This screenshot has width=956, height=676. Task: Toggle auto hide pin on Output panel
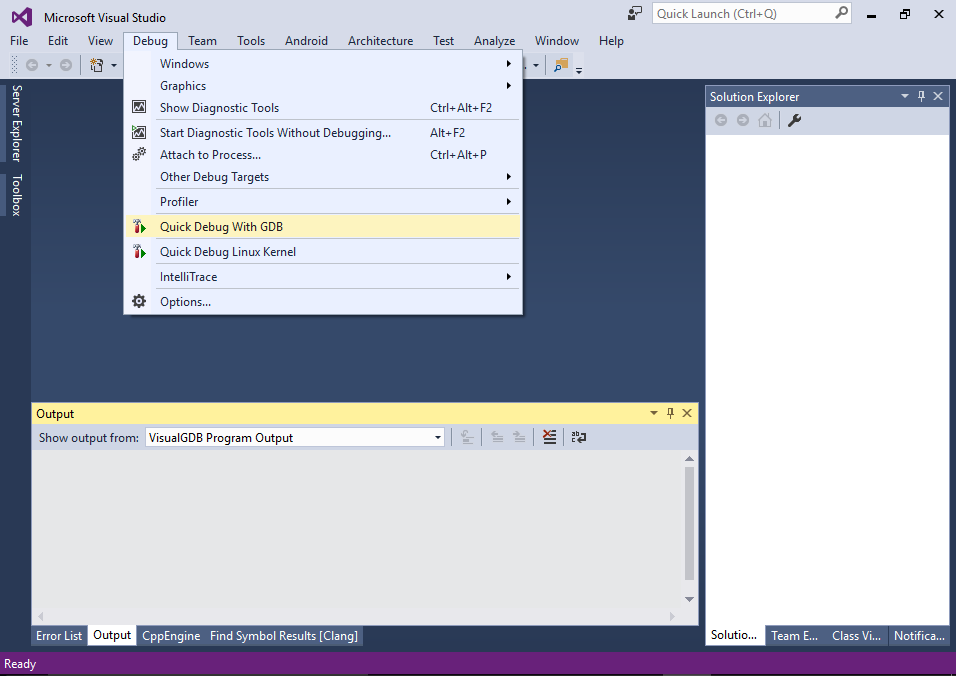click(670, 413)
